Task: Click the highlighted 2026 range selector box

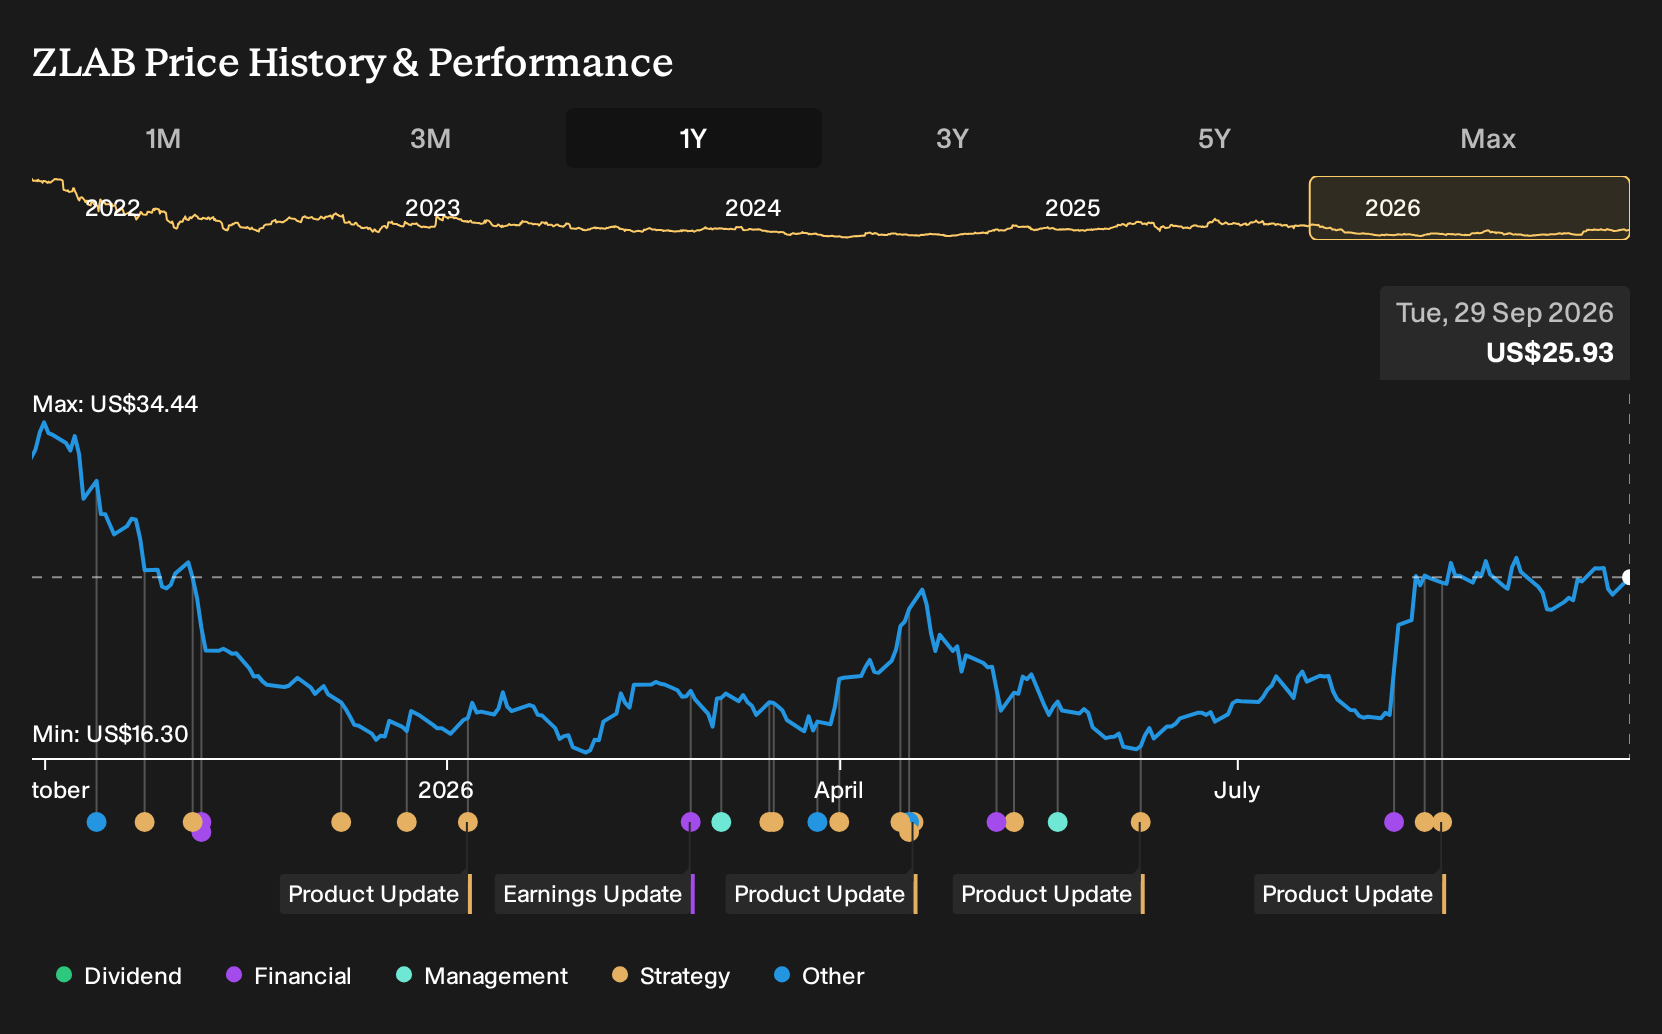Action: 1469,208
